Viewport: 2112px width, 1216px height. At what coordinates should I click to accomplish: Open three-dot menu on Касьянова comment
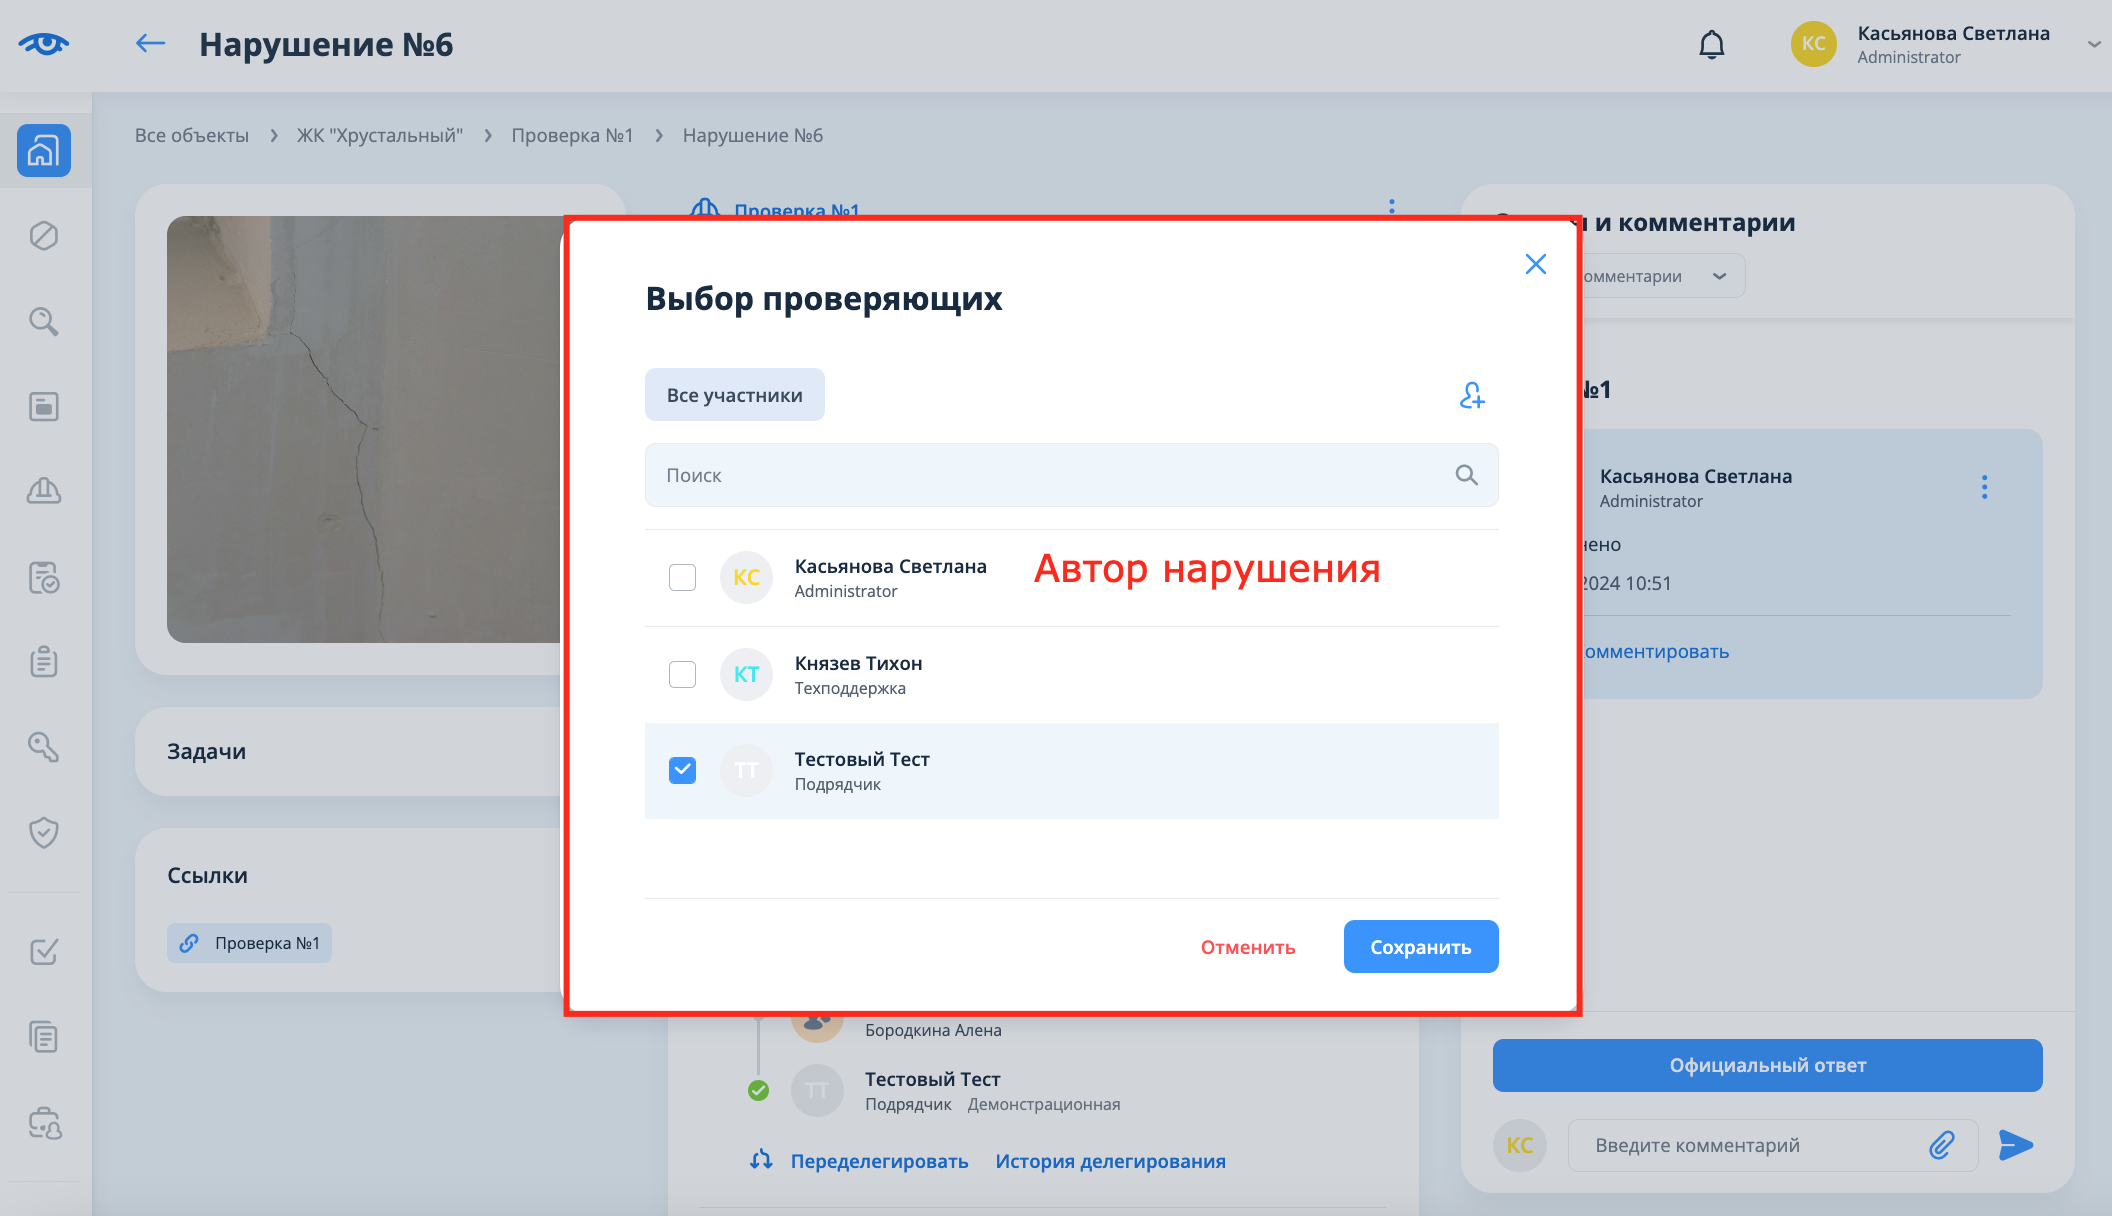pos(1984,487)
